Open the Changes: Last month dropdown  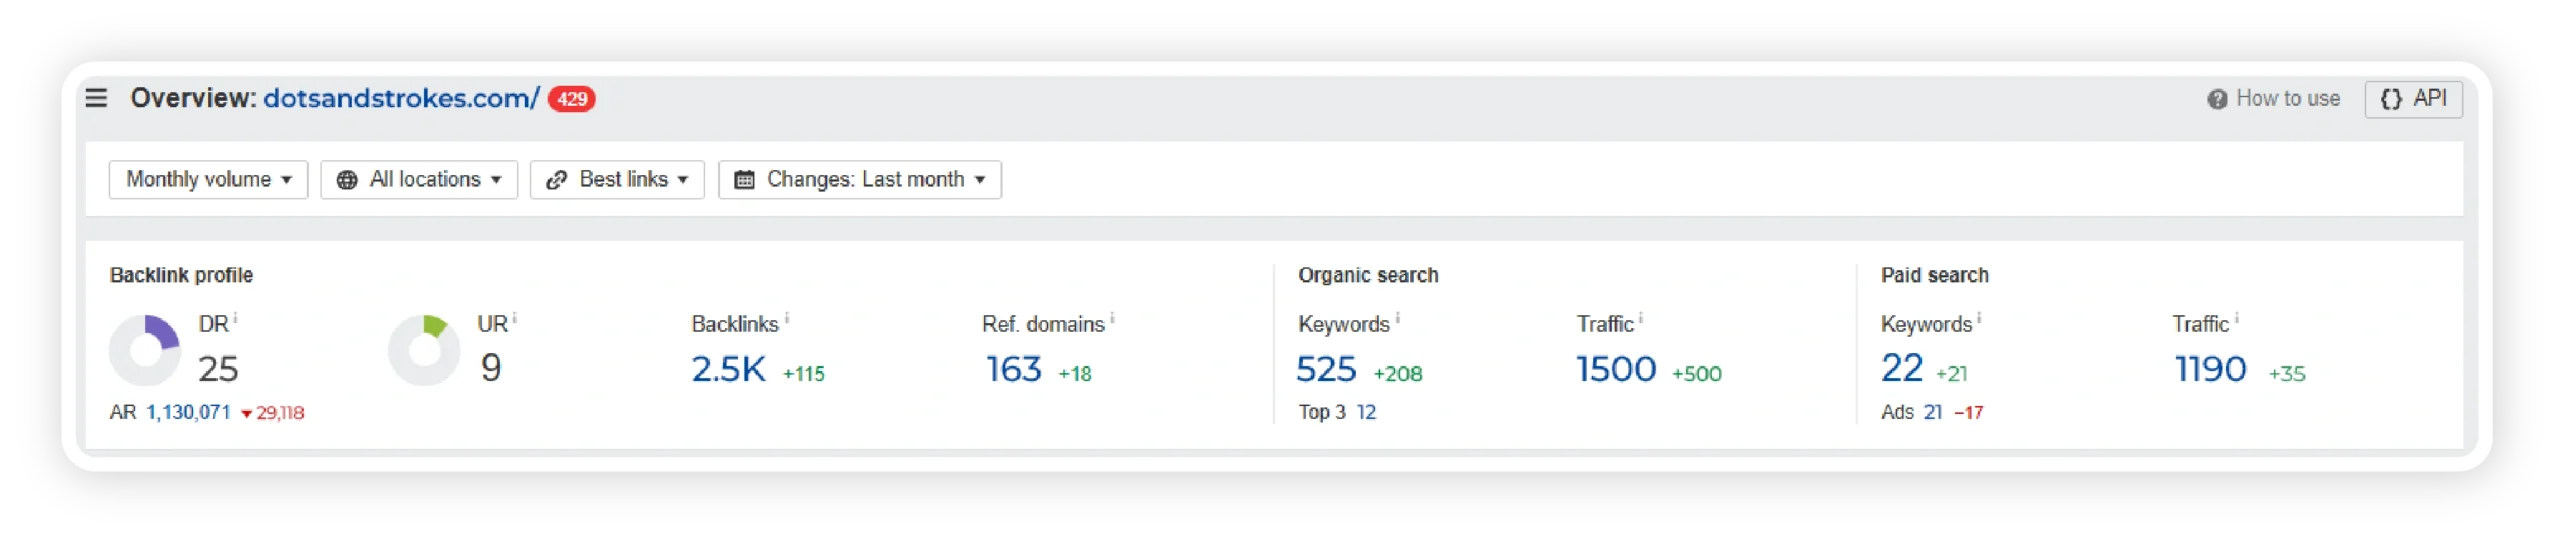click(x=859, y=180)
